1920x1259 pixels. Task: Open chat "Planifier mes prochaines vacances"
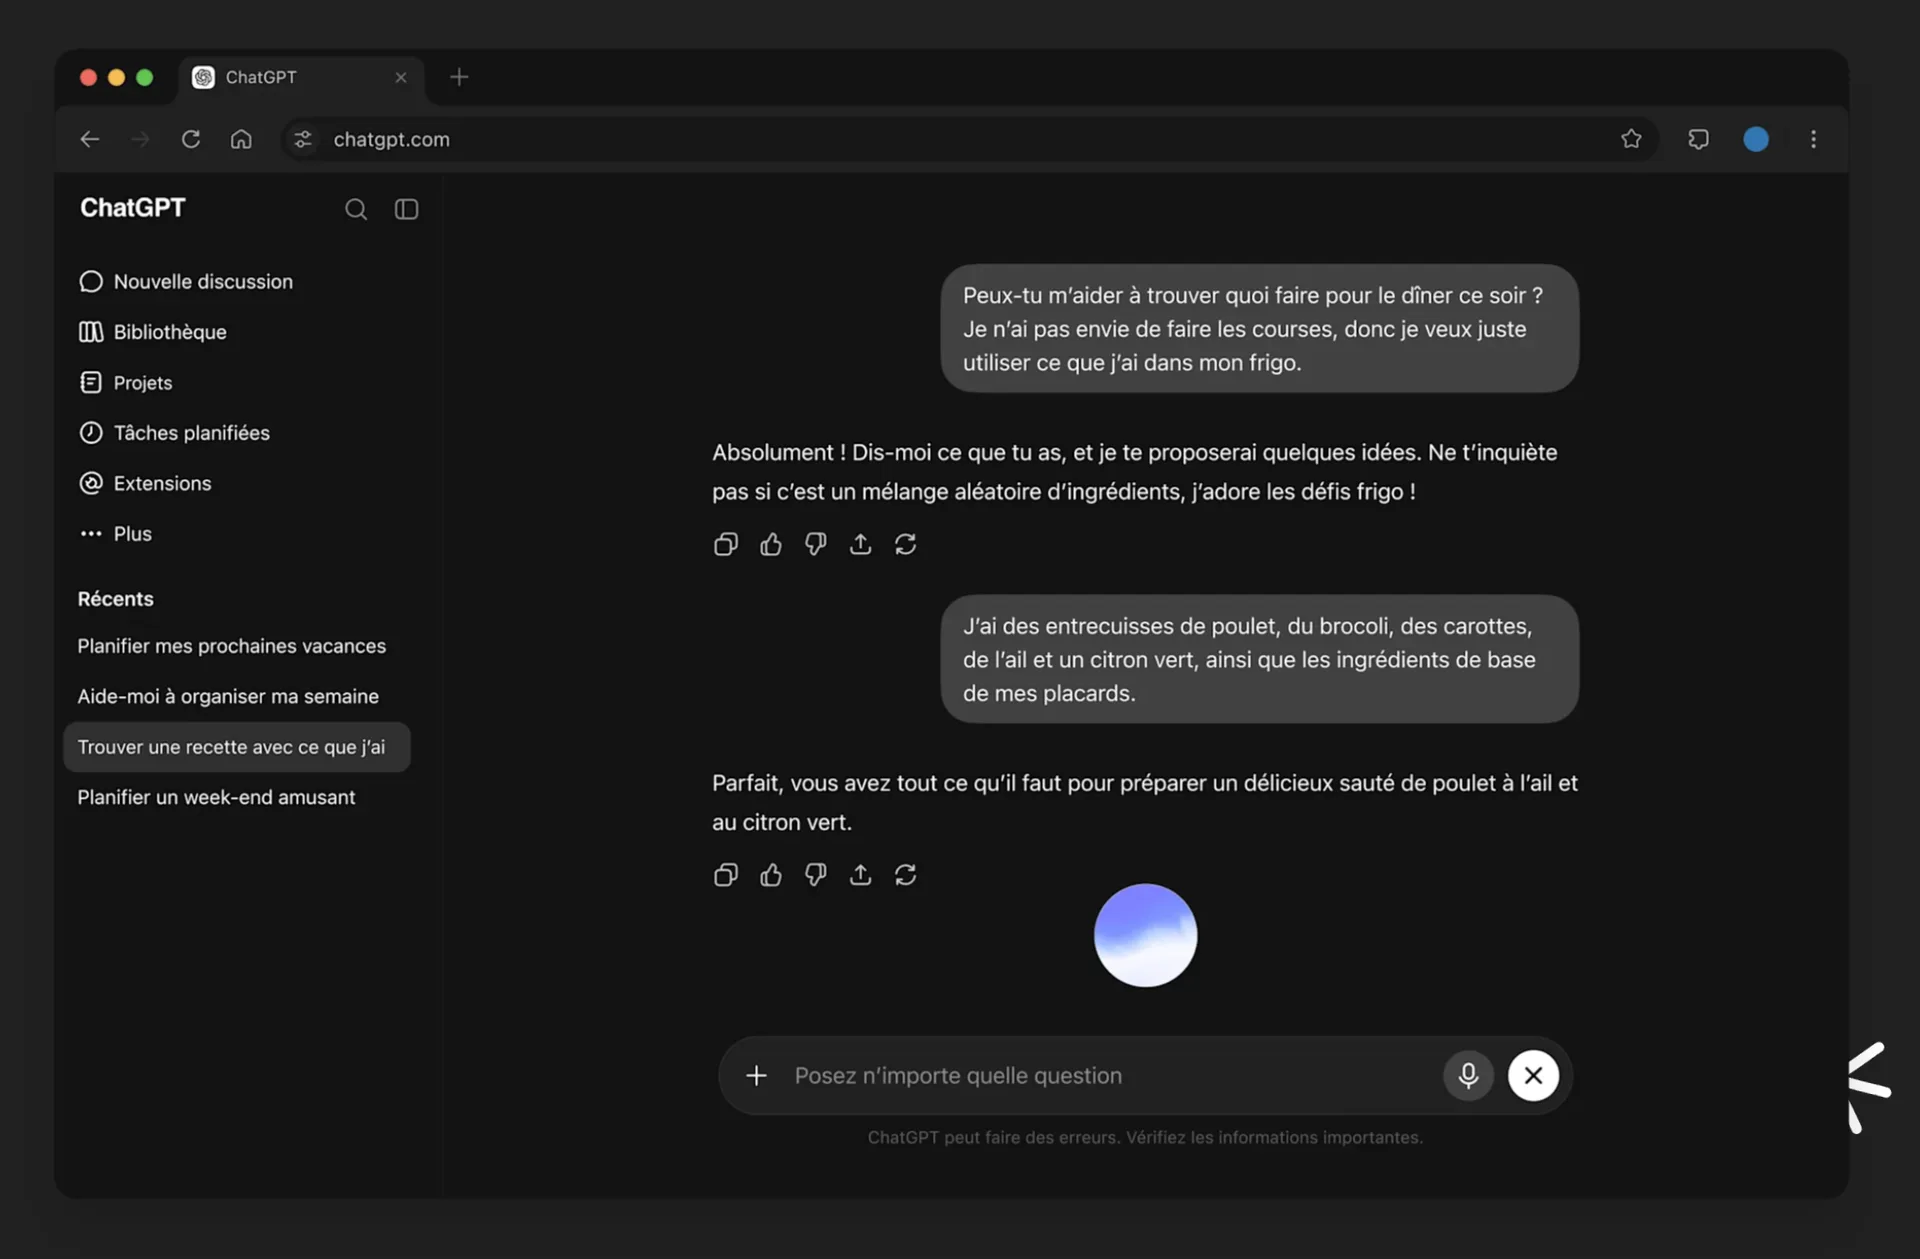pos(232,646)
